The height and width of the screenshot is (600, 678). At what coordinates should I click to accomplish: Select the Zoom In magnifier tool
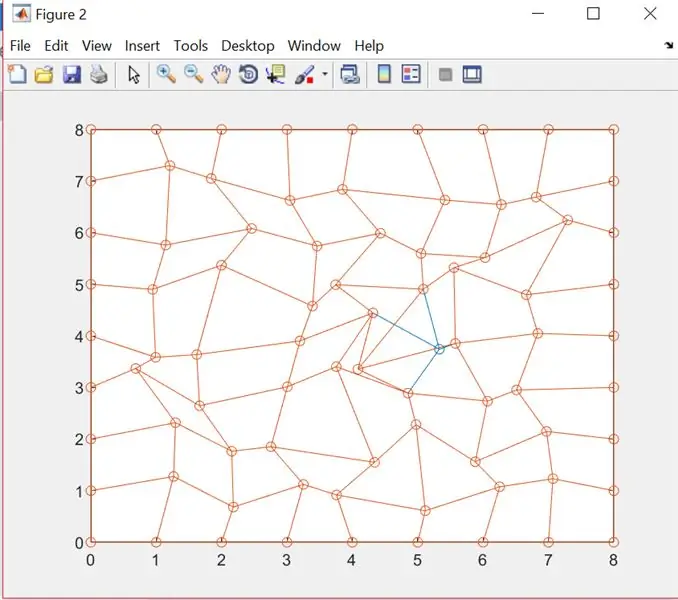[x=166, y=74]
